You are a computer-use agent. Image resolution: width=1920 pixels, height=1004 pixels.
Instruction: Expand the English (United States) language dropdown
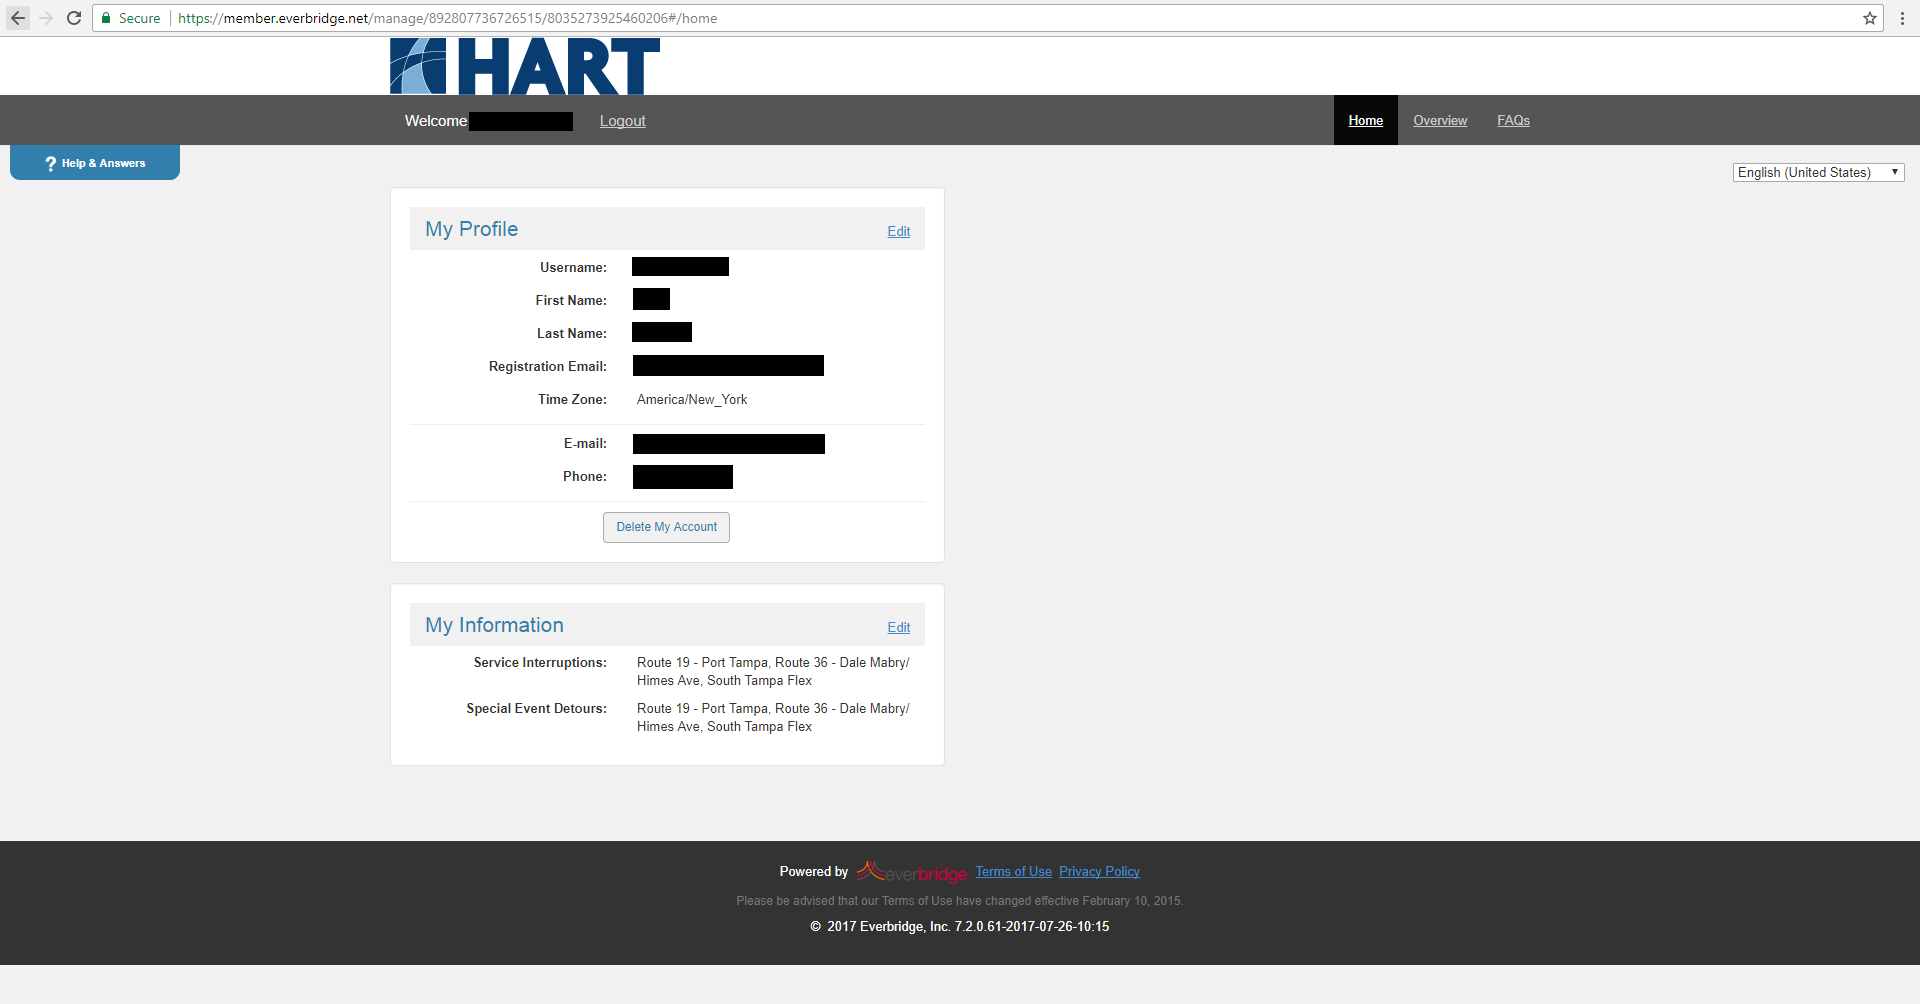click(x=1817, y=172)
